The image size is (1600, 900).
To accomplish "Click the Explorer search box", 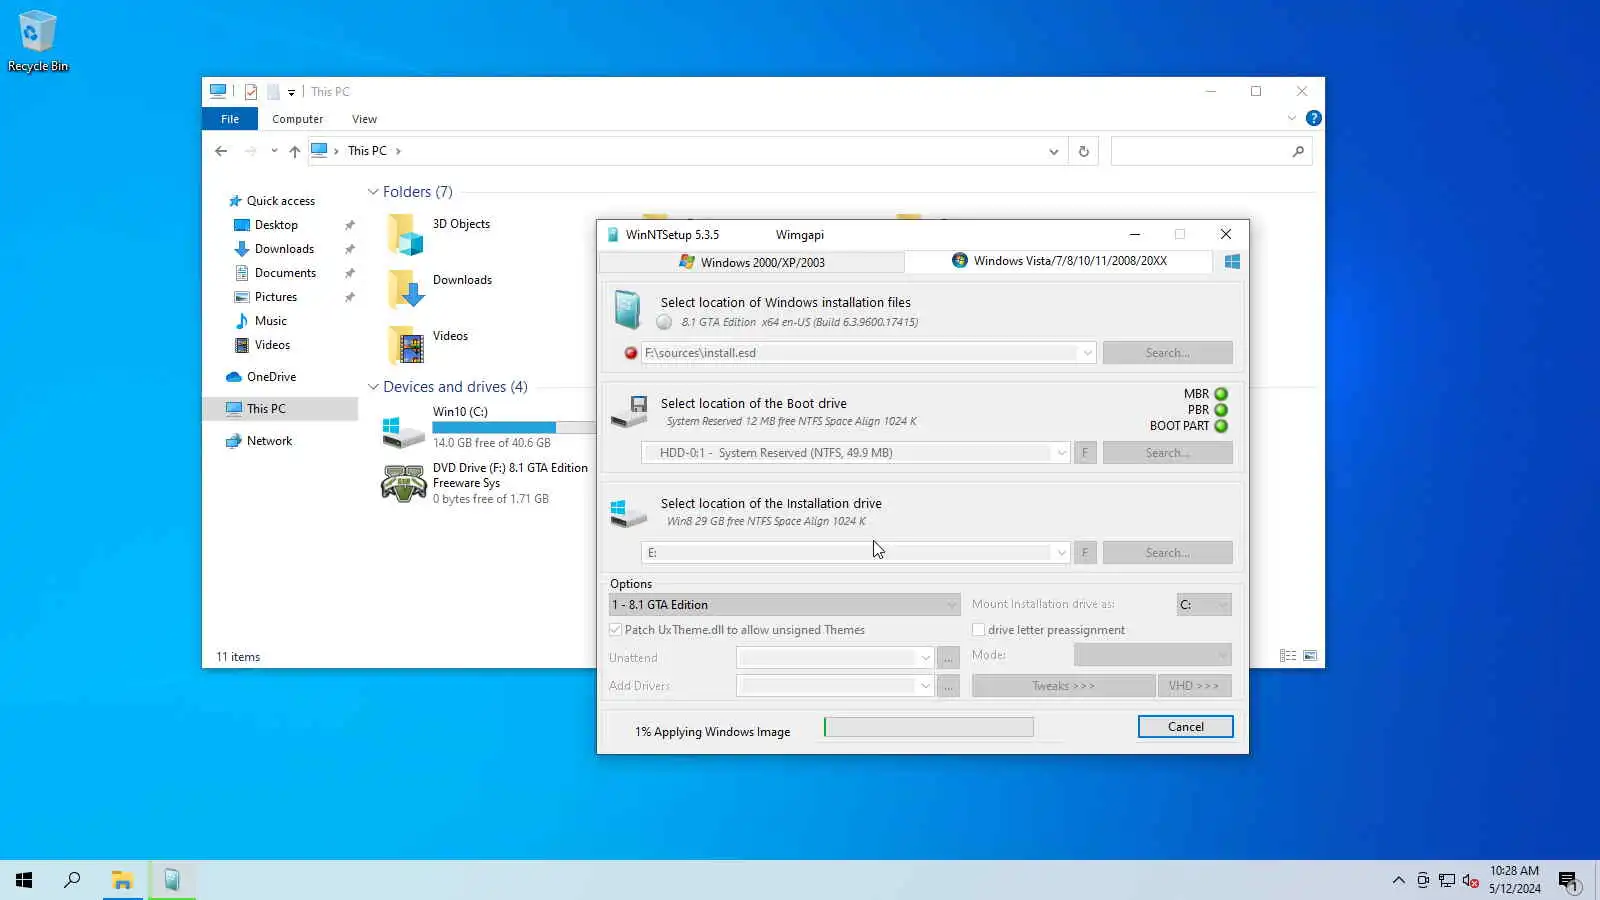I will pos(1211,151).
